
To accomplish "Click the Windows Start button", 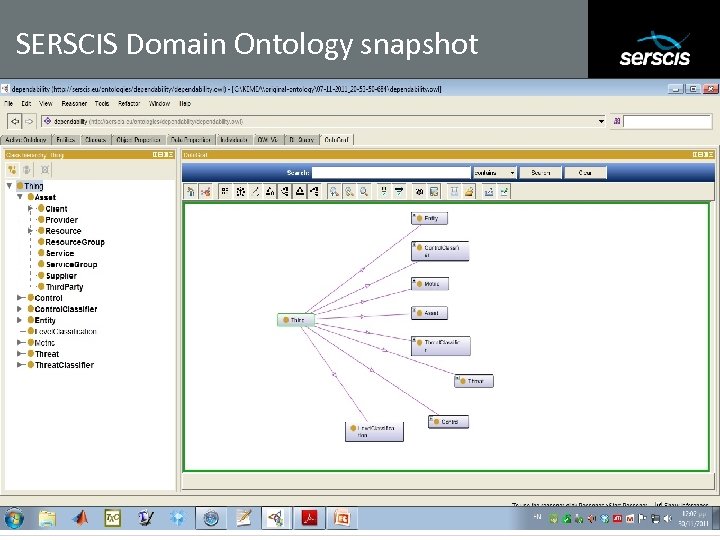I will pyautogui.click(x=14, y=519).
